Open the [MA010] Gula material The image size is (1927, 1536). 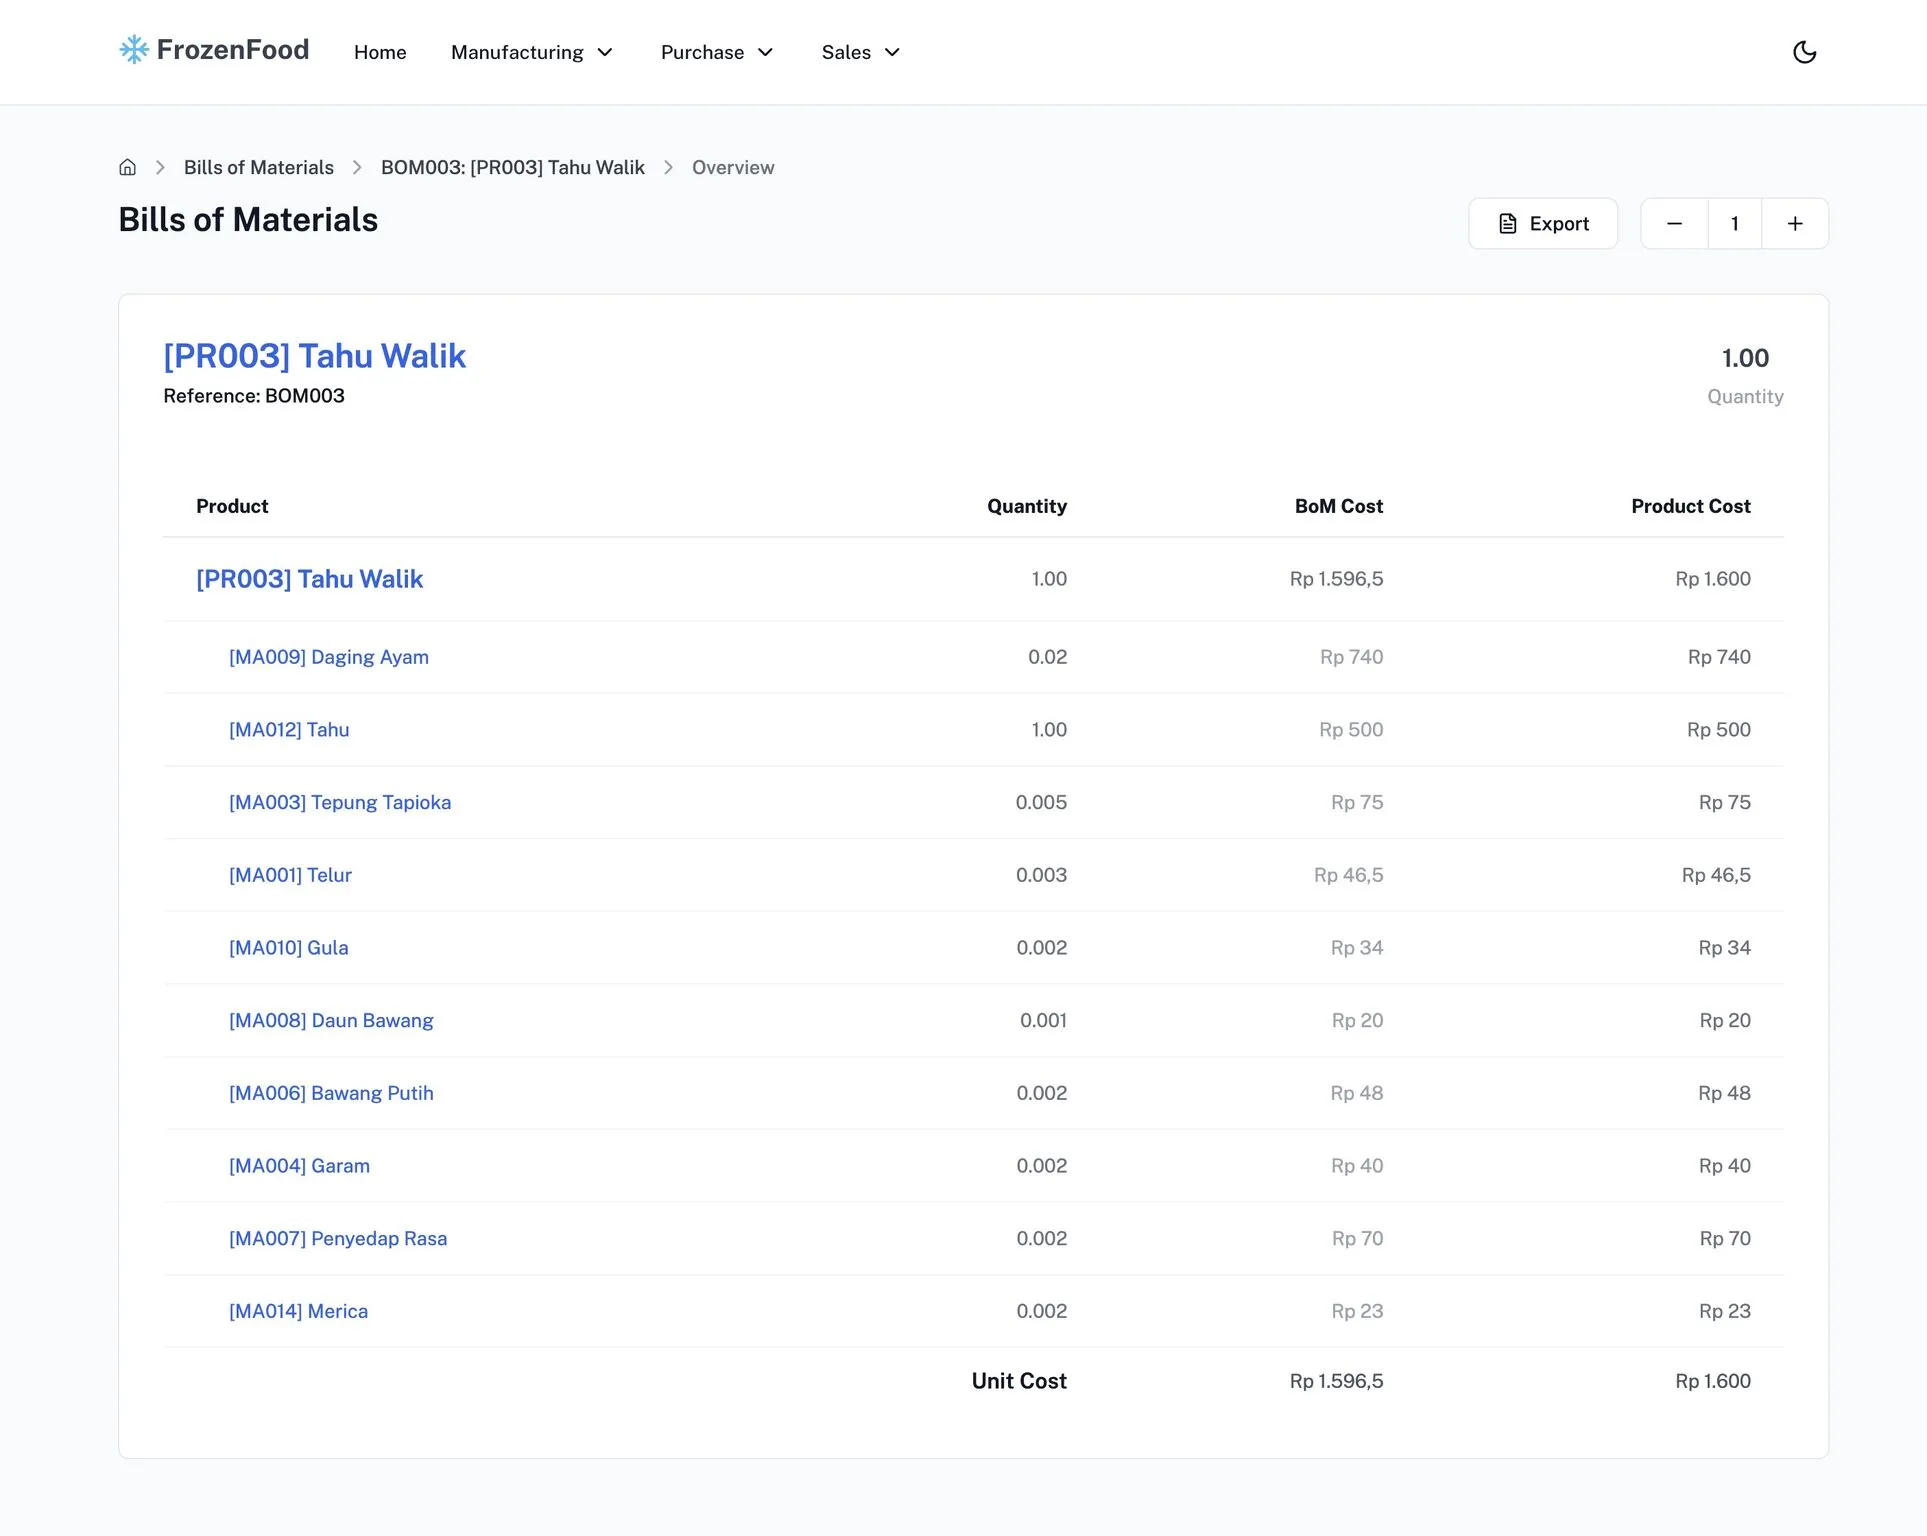(x=289, y=948)
